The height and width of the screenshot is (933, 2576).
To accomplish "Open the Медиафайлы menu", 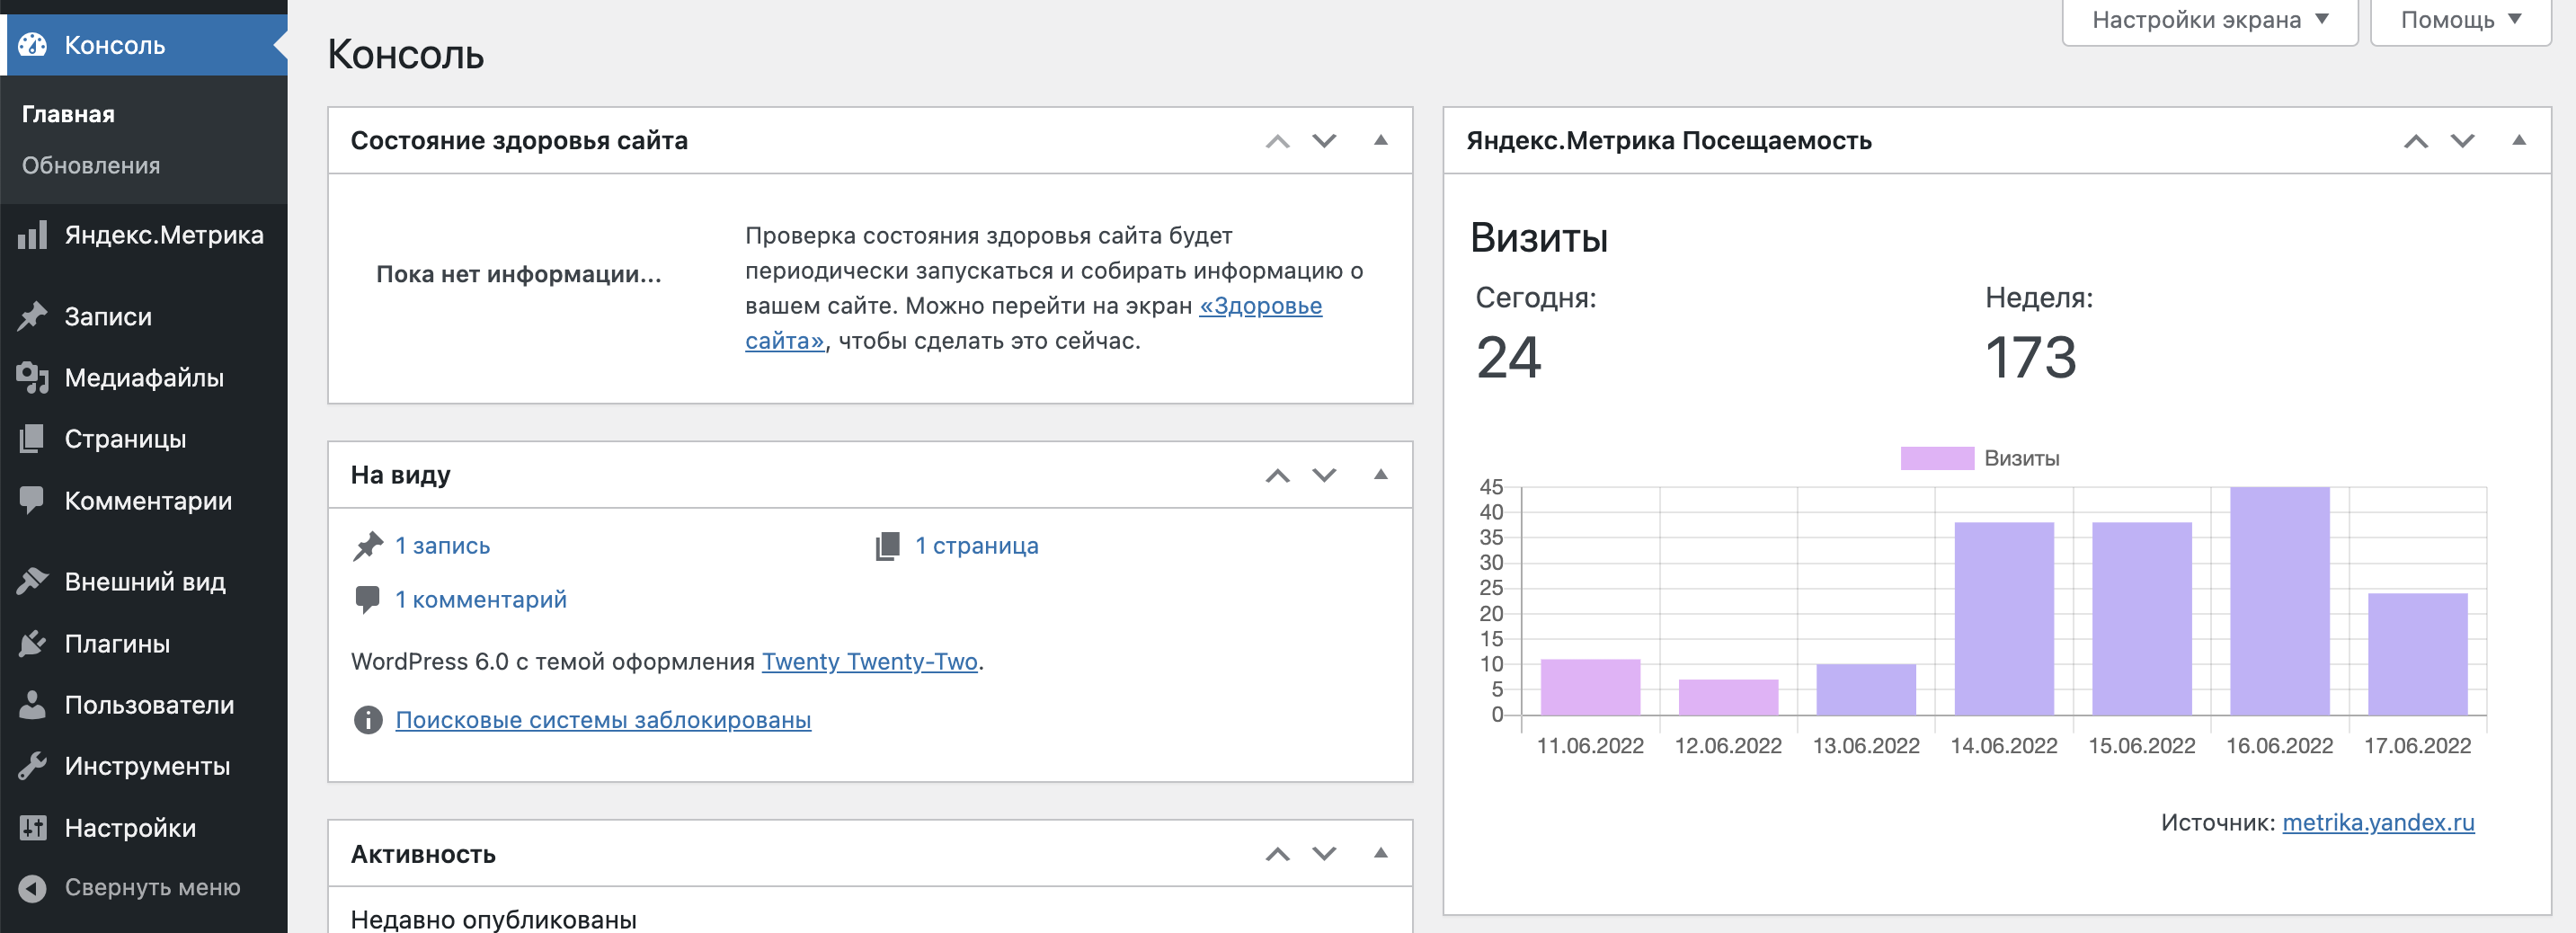I will 144,378.
